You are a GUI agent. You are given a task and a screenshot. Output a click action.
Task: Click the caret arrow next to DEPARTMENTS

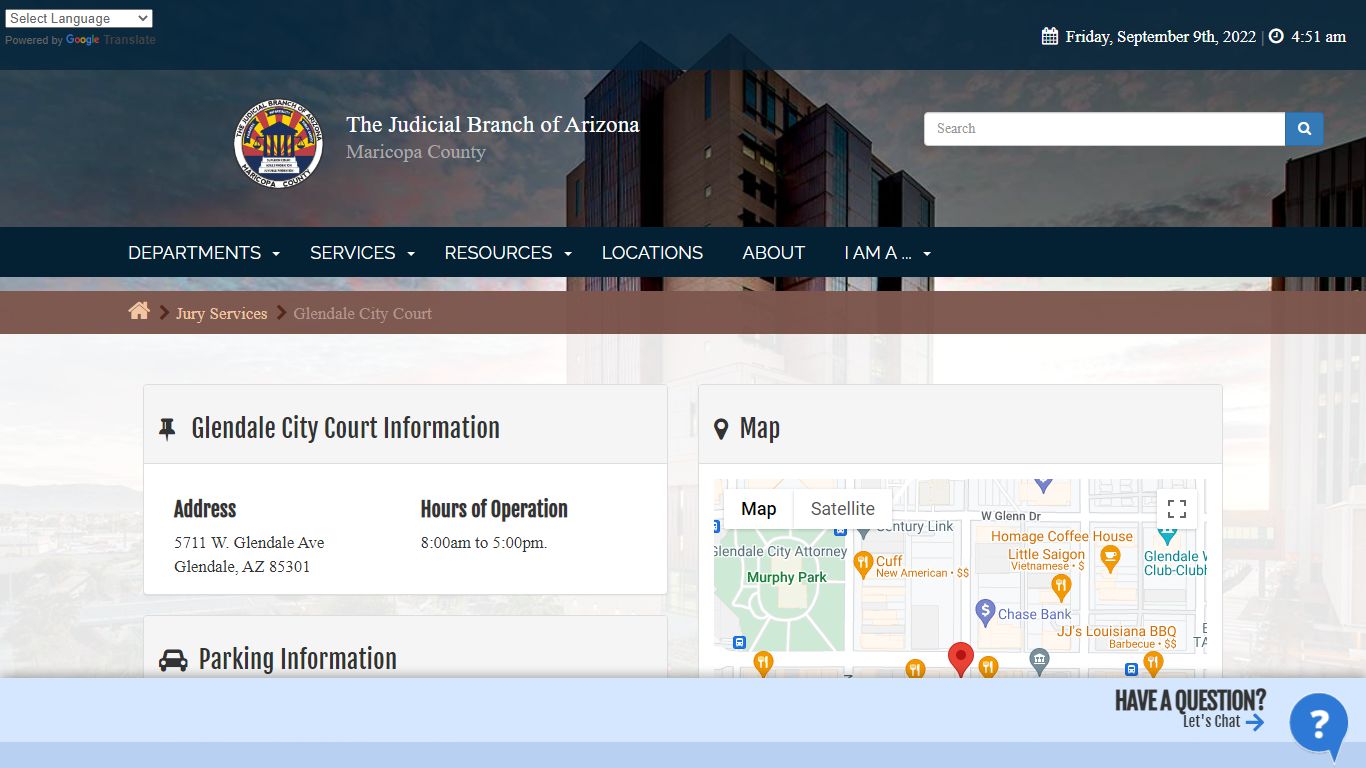click(276, 254)
